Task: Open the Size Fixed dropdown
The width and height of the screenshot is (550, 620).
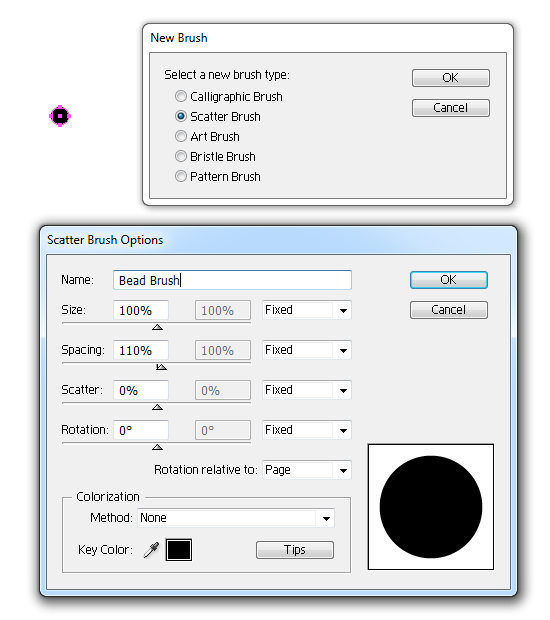Action: 307,310
